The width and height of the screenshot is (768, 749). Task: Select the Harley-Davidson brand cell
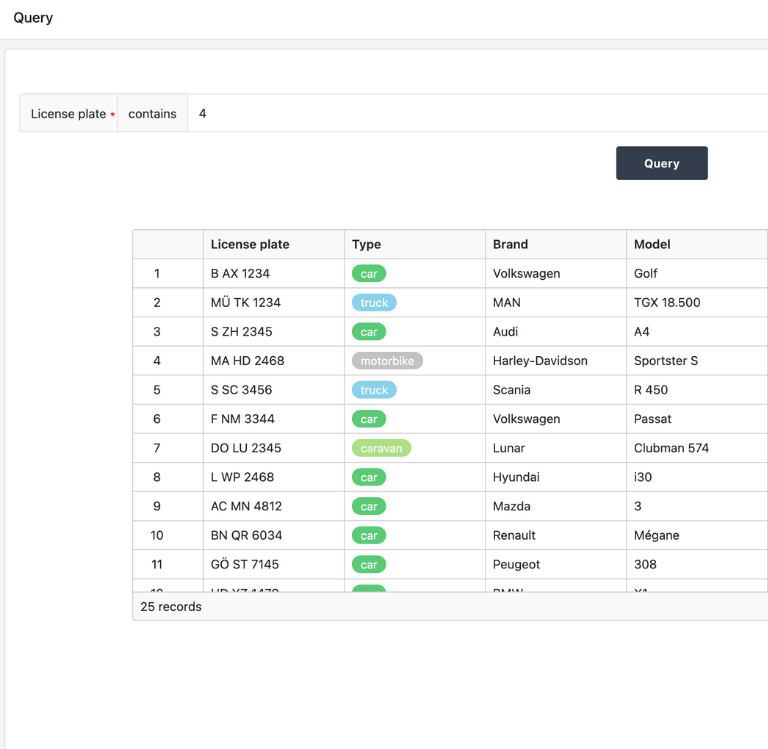click(556, 361)
